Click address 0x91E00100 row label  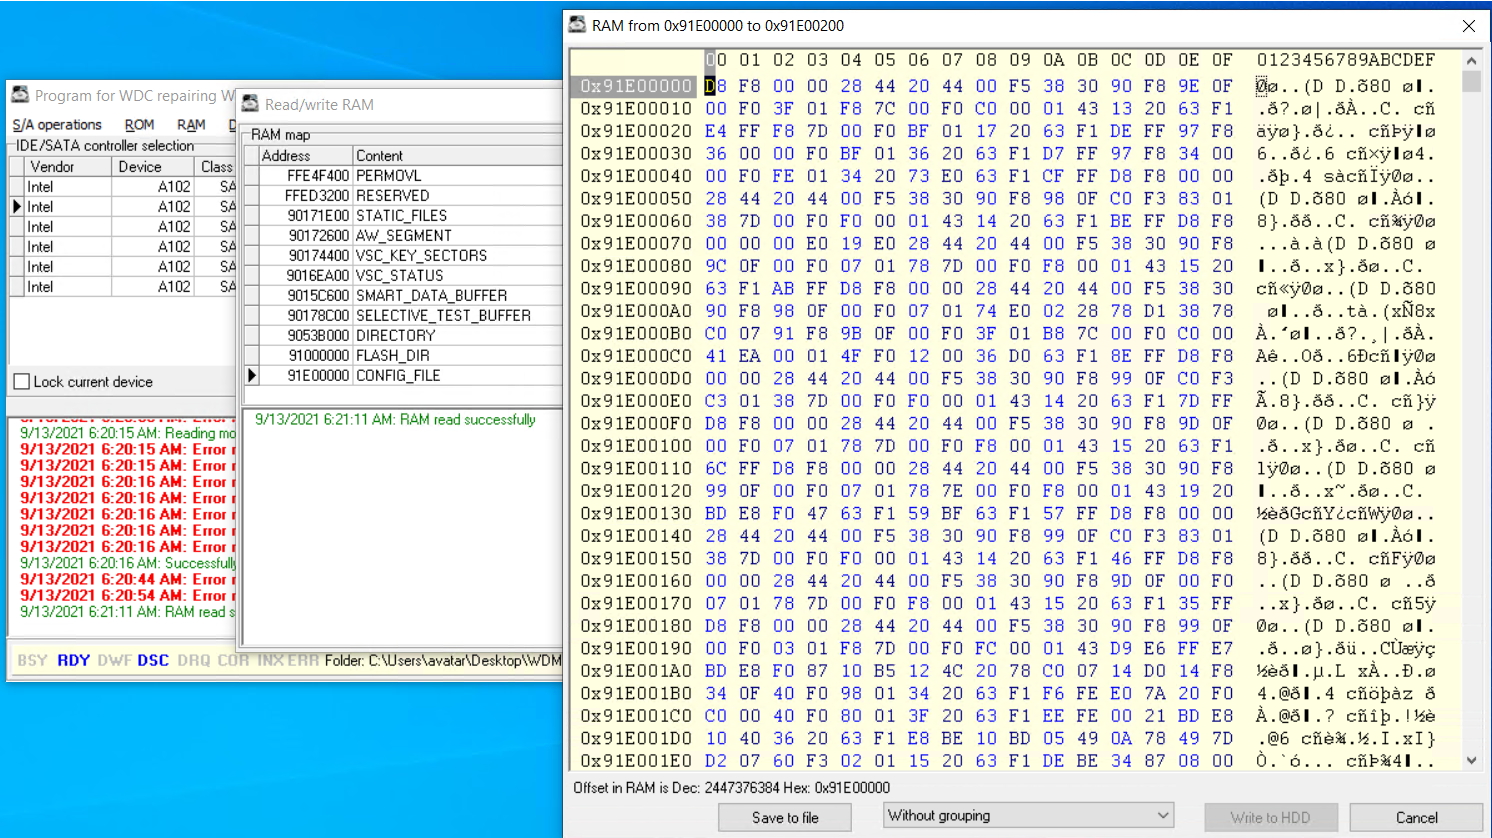point(636,446)
